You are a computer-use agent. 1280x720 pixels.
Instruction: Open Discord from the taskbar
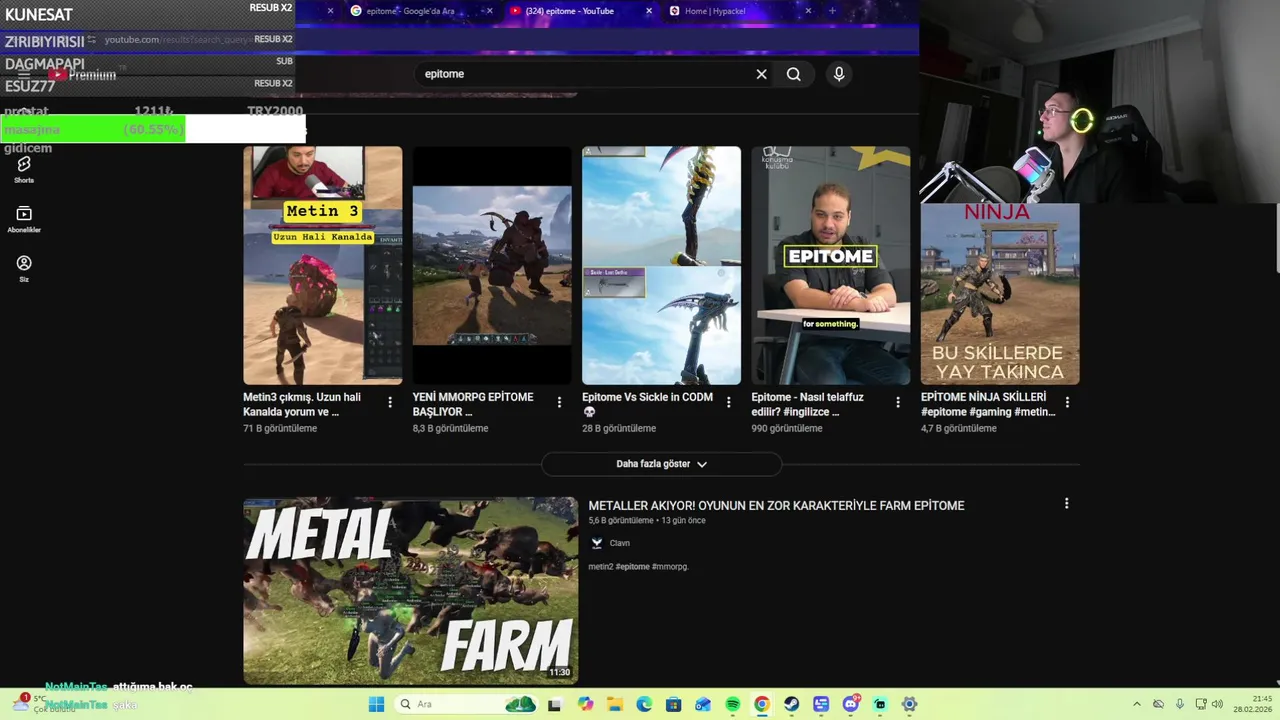(x=851, y=704)
